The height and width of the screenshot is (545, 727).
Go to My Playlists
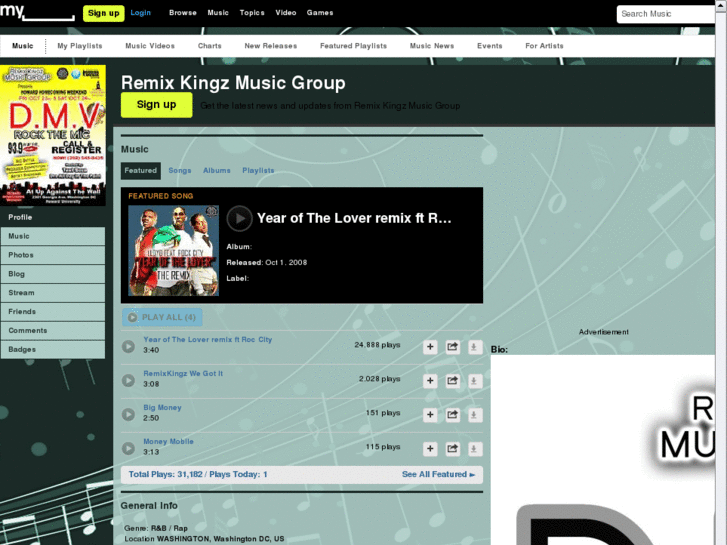[x=80, y=46]
